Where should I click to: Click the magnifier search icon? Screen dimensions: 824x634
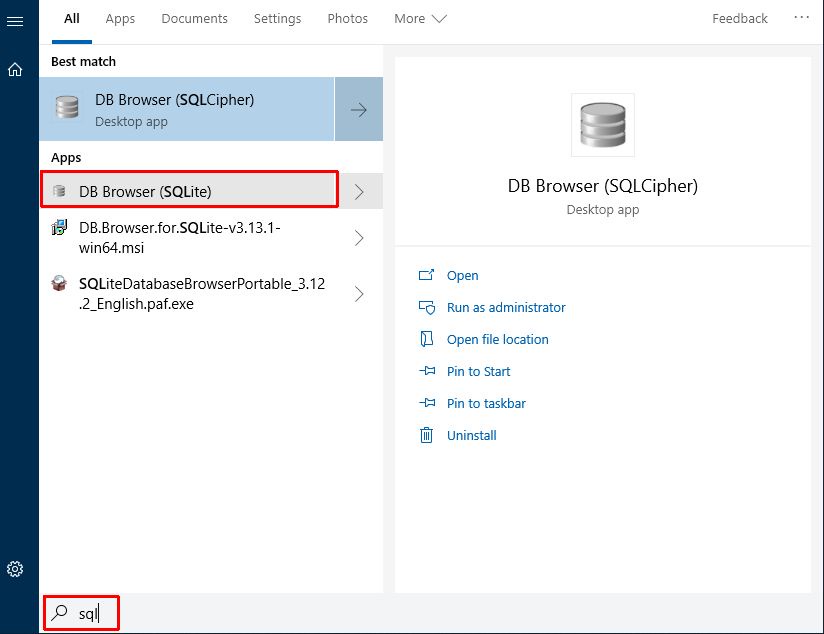pyautogui.click(x=59, y=612)
